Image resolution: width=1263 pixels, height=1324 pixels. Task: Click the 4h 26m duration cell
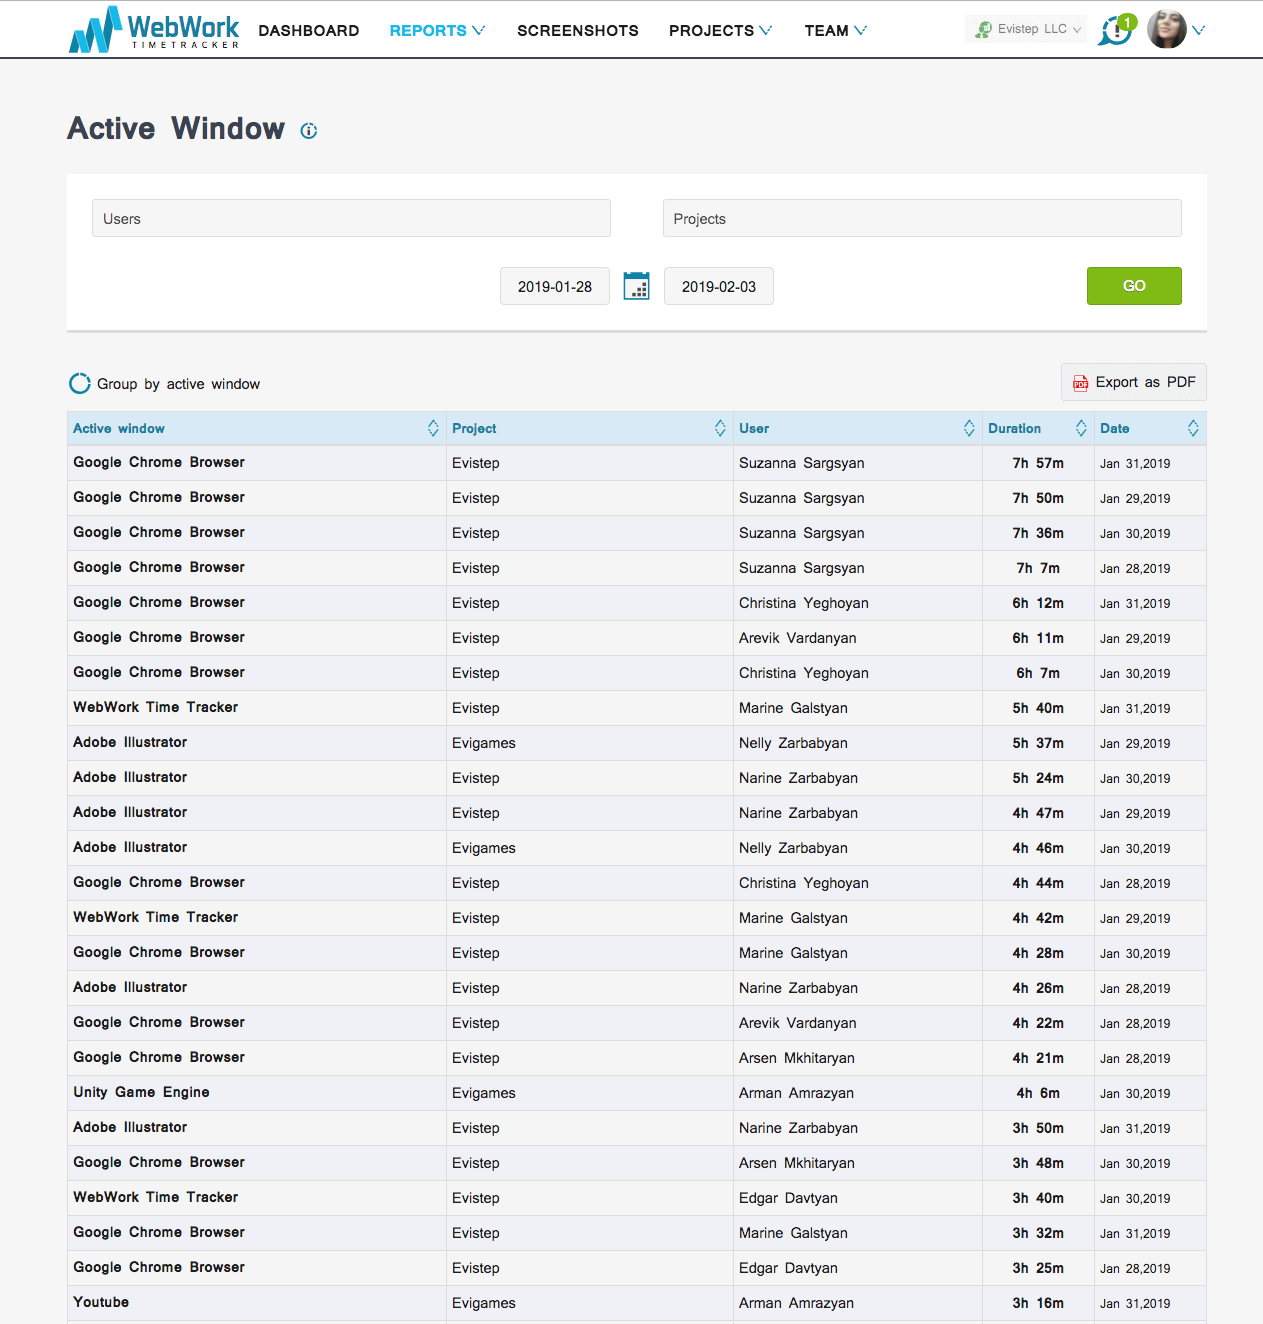pyautogui.click(x=1038, y=988)
